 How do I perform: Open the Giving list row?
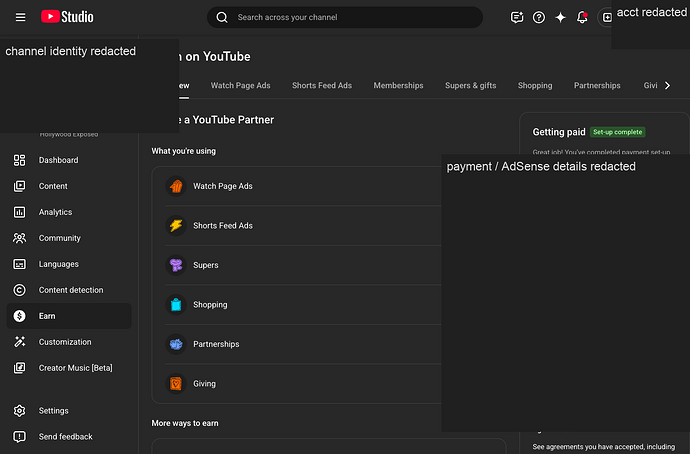pyautogui.click(x=303, y=384)
